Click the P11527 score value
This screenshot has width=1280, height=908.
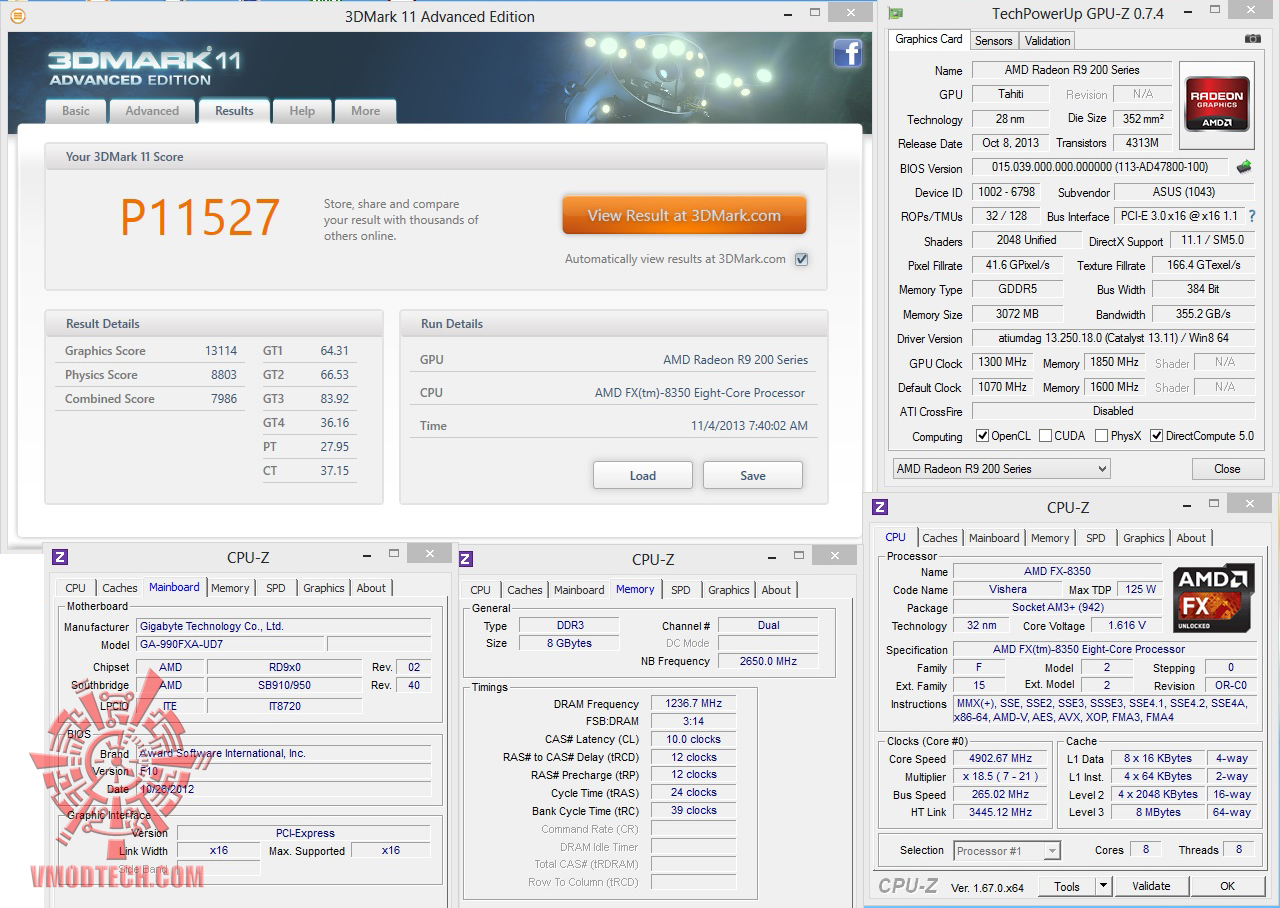click(200, 217)
